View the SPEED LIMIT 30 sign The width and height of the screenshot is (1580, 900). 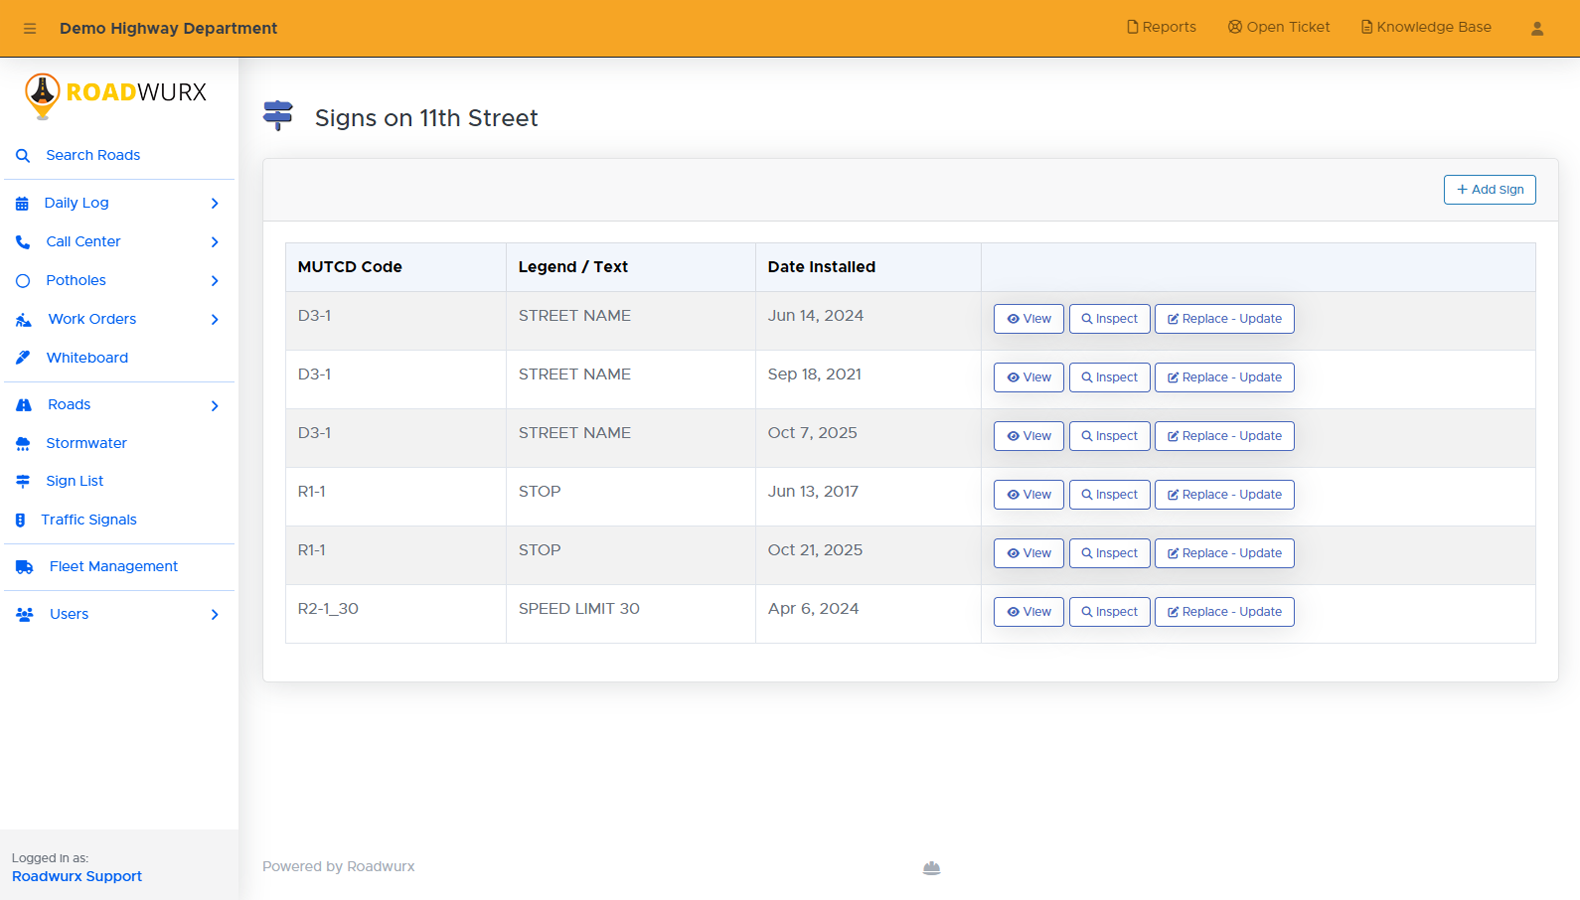tap(1028, 612)
